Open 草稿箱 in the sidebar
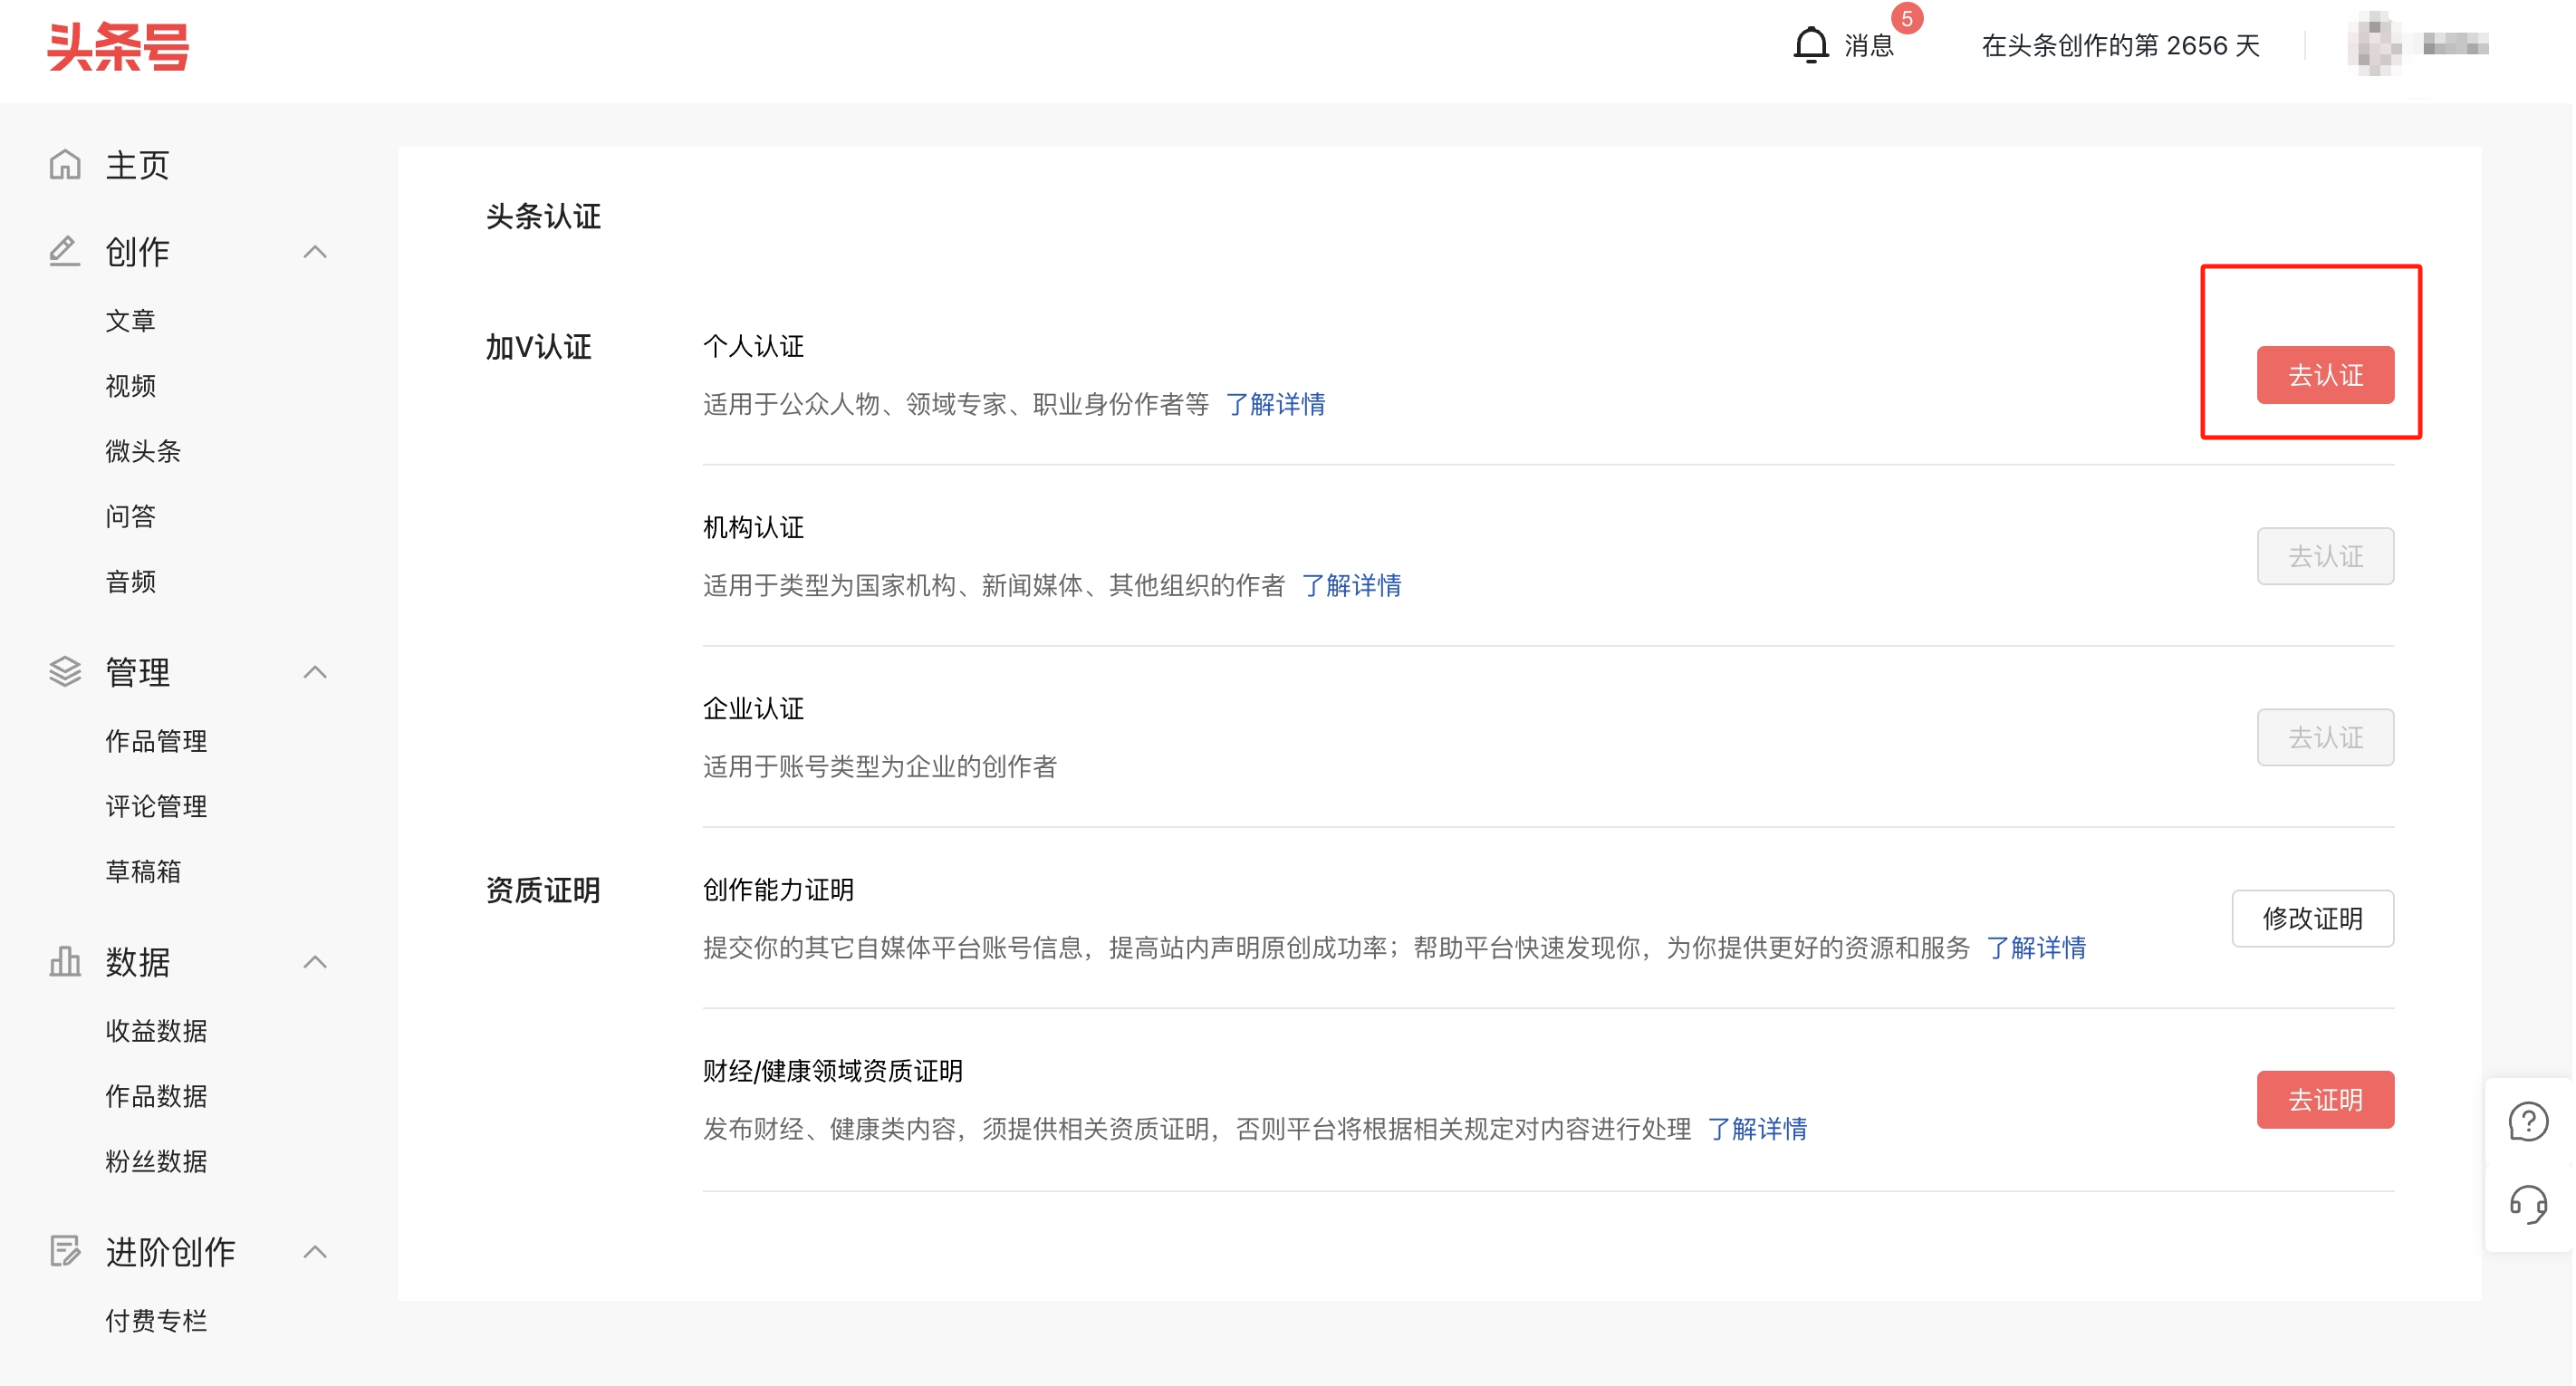This screenshot has width=2576, height=1386. (x=143, y=871)
